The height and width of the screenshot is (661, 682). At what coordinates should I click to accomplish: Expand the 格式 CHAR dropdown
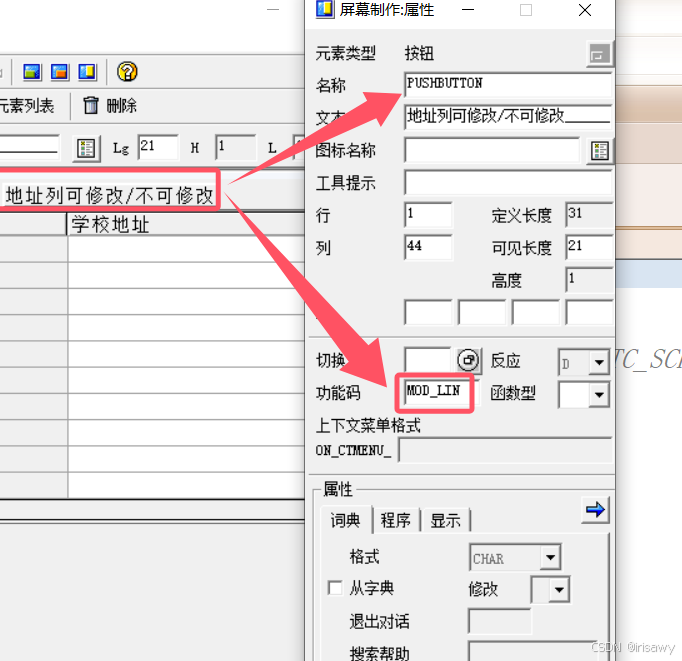point(550,557)
